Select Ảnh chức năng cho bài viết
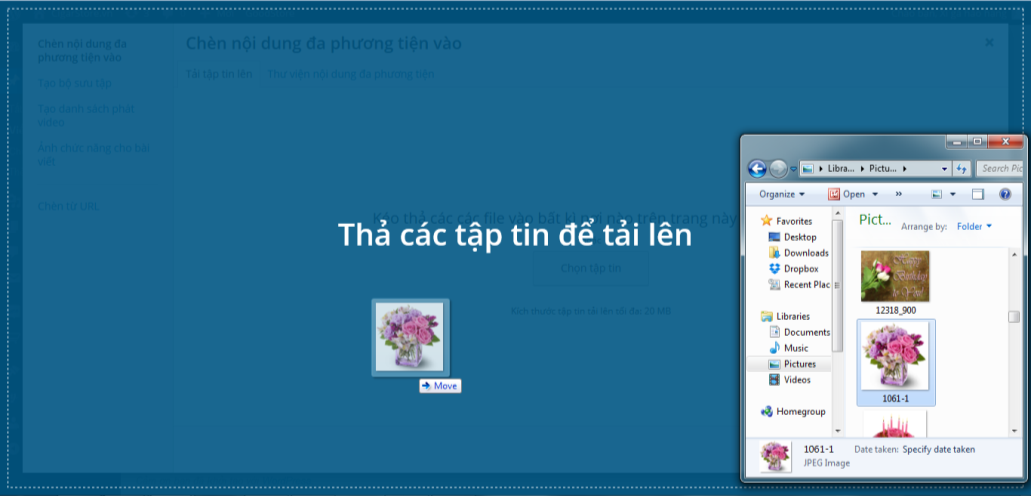This screenshot has height=496, width=1031. [x=93, y=155]
